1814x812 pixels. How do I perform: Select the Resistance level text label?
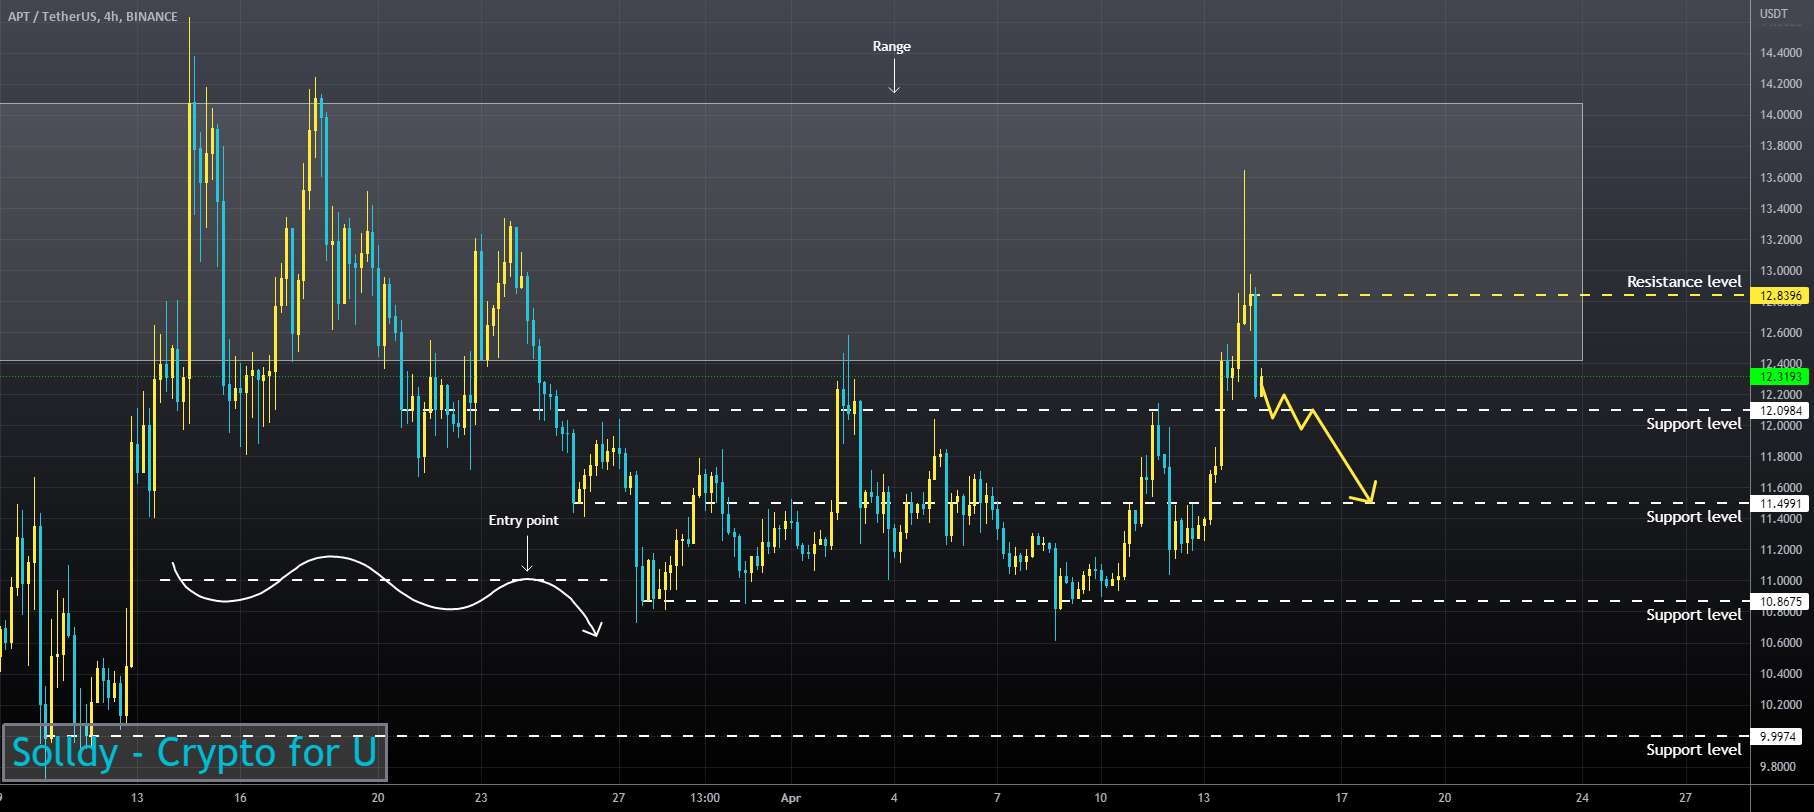coord(1684,282)
